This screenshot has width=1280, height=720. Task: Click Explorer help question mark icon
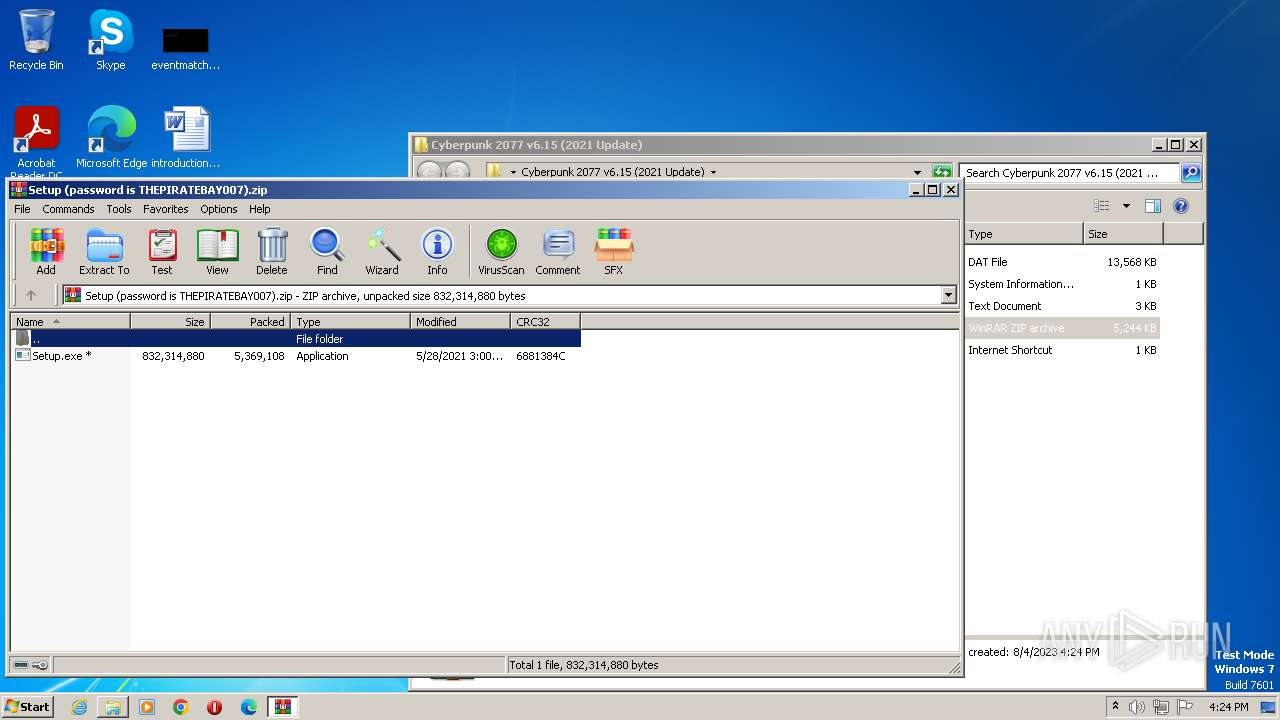pos(1181,206)
